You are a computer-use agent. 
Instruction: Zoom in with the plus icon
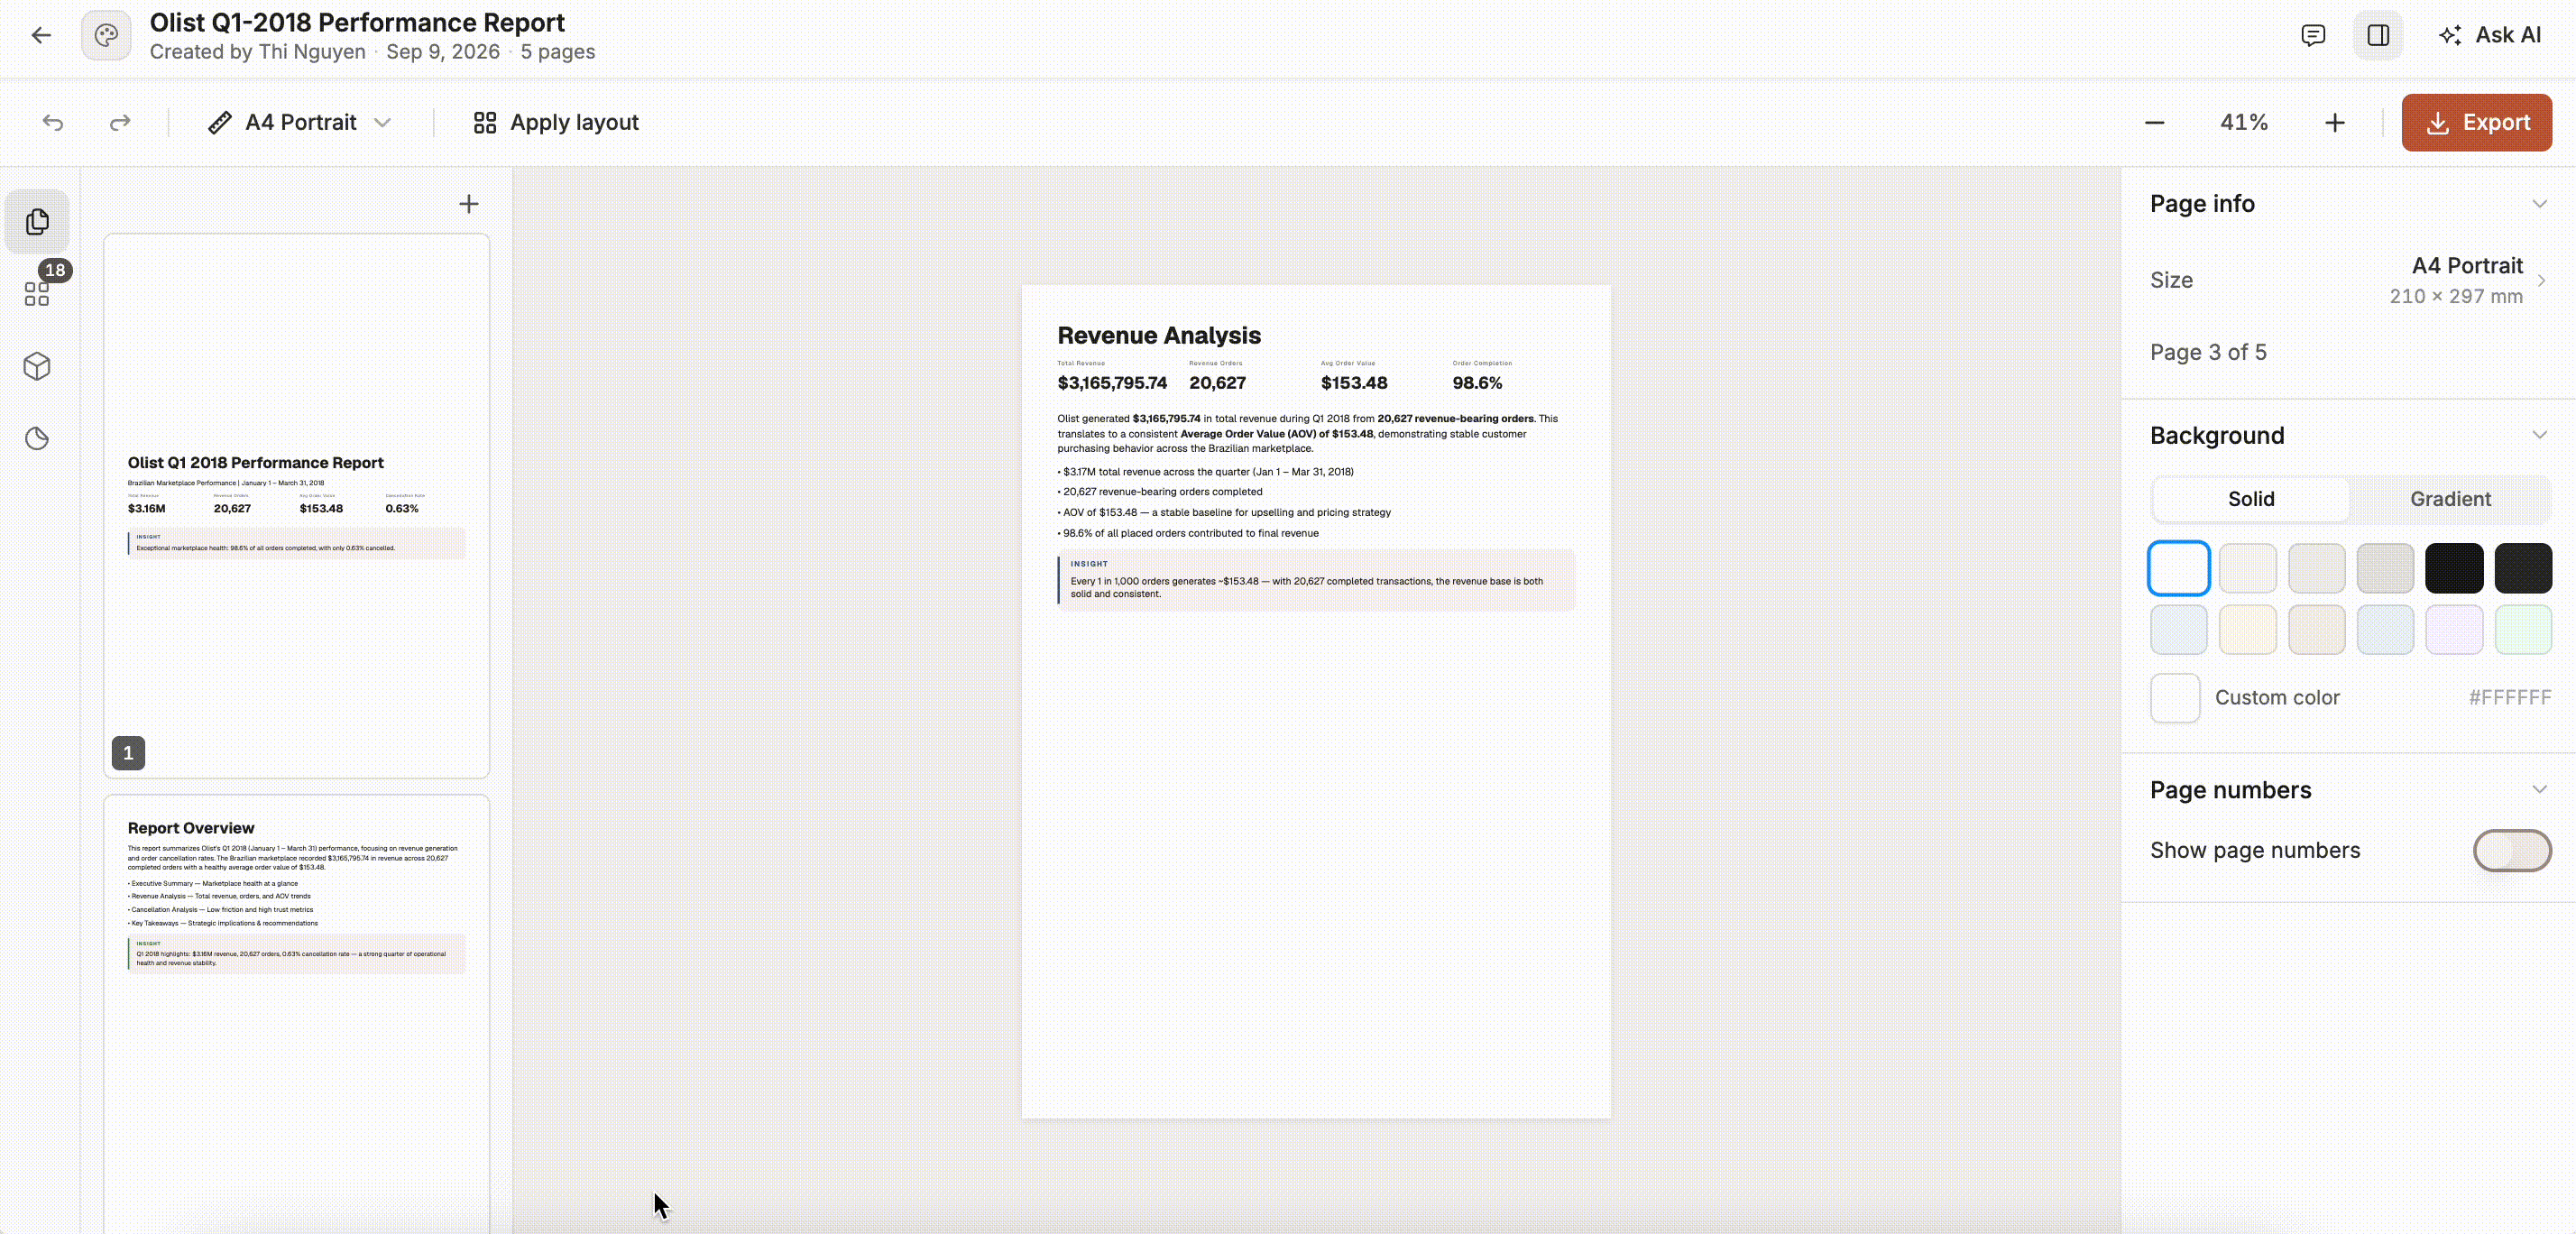[2334, 123]
